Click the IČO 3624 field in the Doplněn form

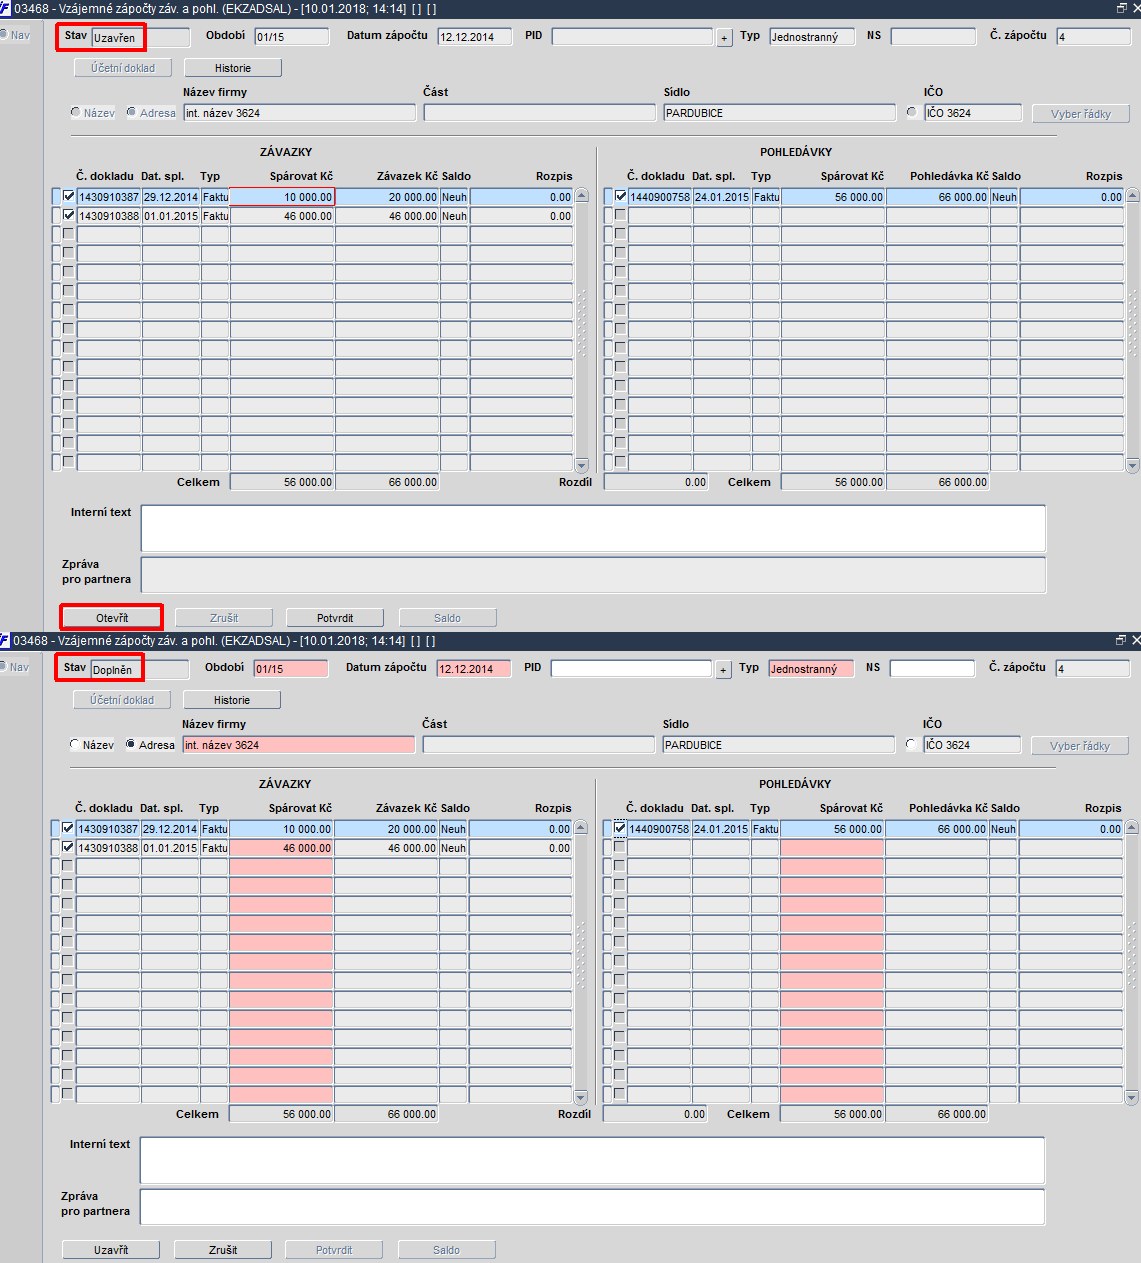point(971,745)
